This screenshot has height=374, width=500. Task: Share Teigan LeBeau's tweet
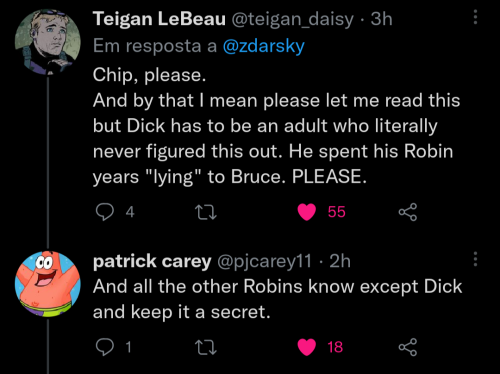point(408,212)
